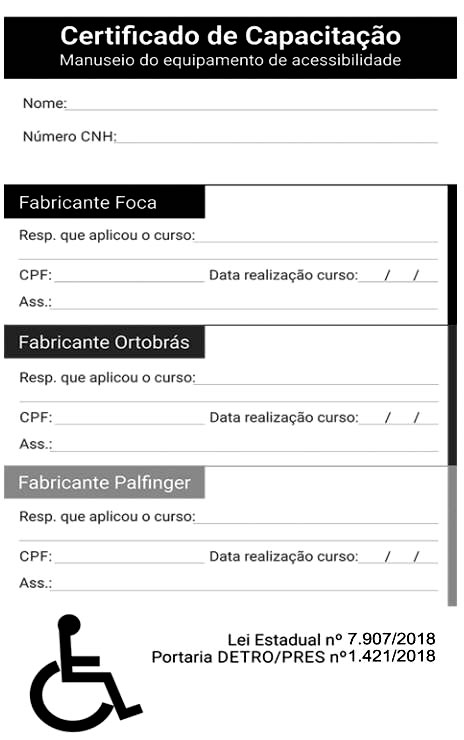Click the CPF field under Fabricante Palfinger
464x740 pixels.
point(129,556)
